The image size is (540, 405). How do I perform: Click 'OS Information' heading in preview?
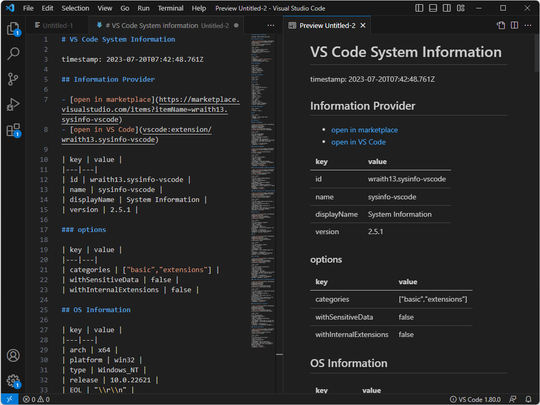pos(349,363)
